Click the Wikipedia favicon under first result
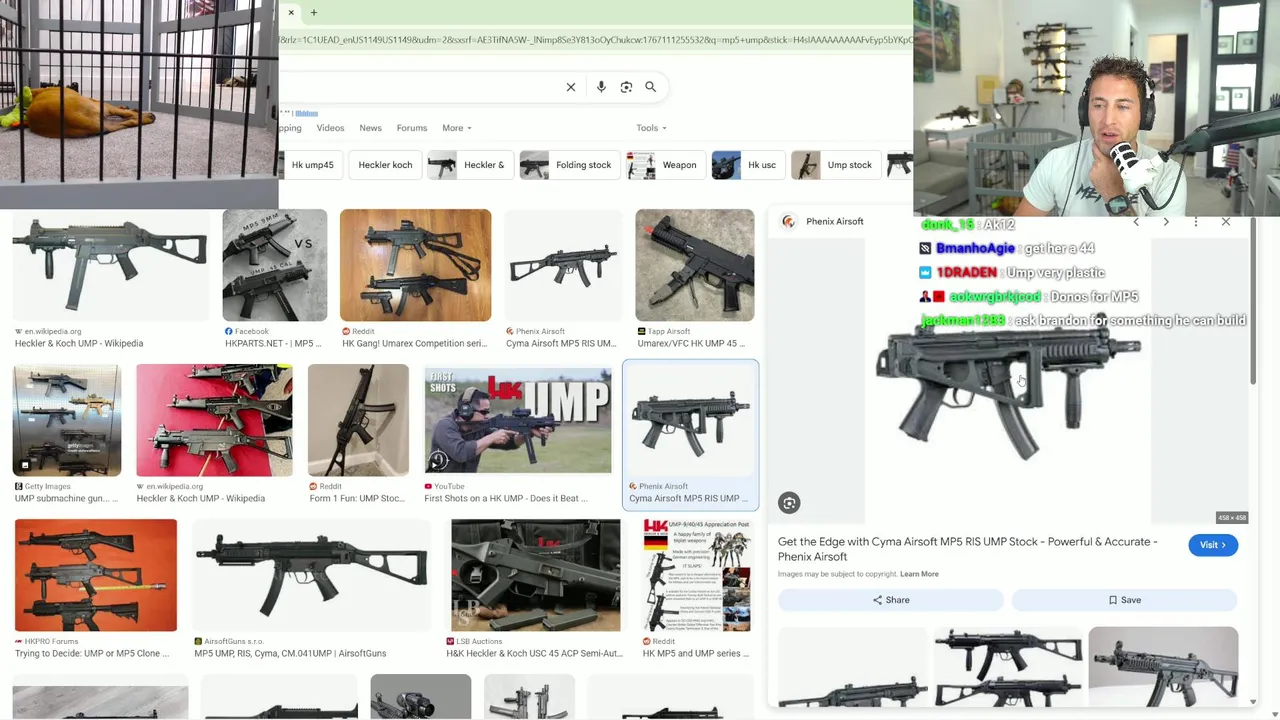The height and width of the screenshot is (720, 1280). point(19,331)
